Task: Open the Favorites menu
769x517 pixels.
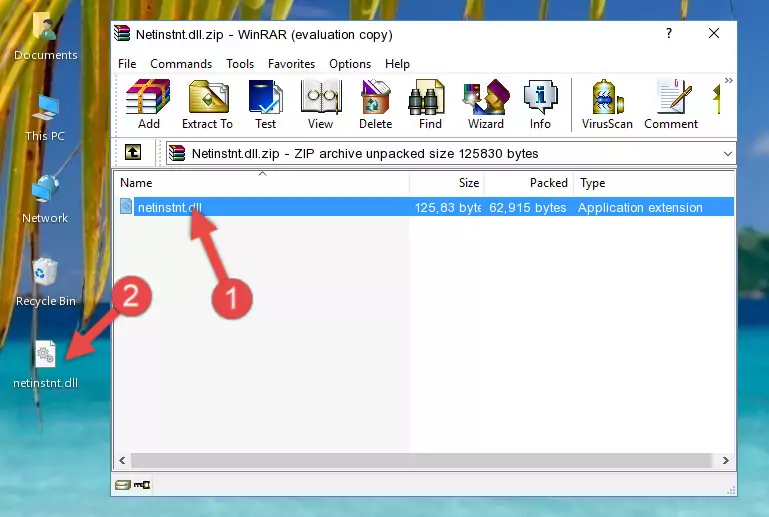Action: point(291,64)
